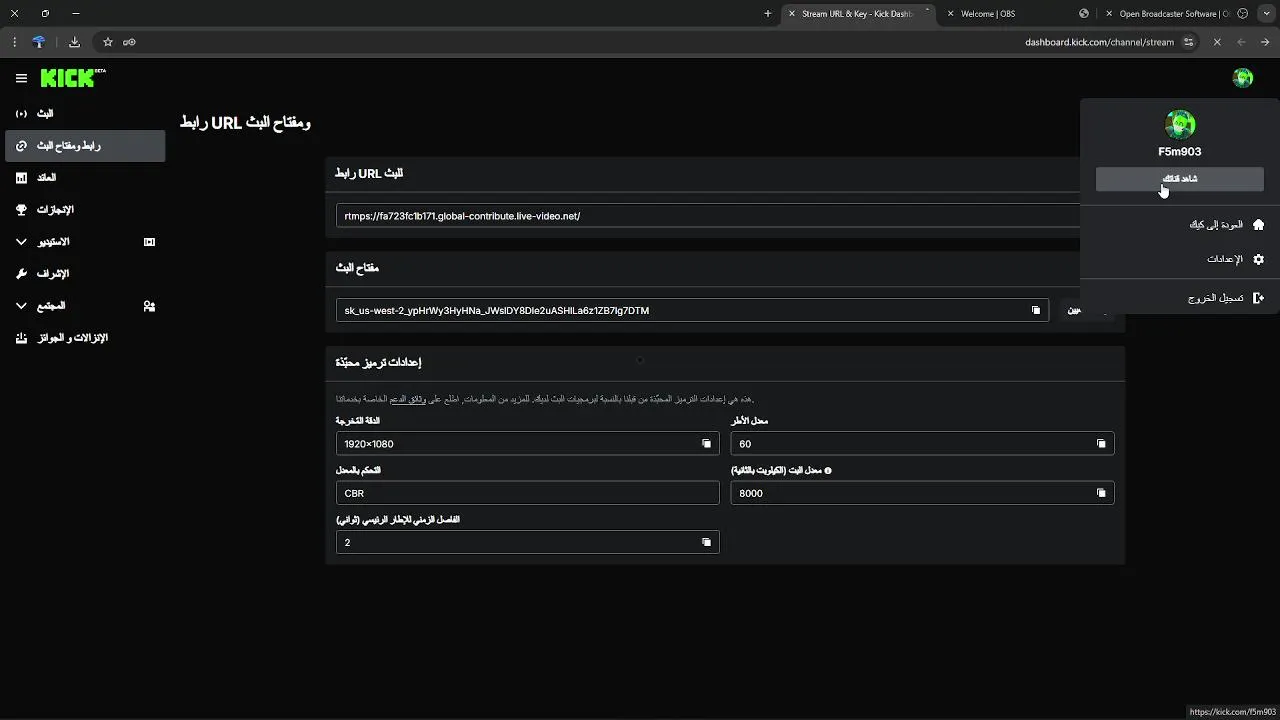Click the bitrate info tooltip icon
1280x720 pixels.
[828, 470]
